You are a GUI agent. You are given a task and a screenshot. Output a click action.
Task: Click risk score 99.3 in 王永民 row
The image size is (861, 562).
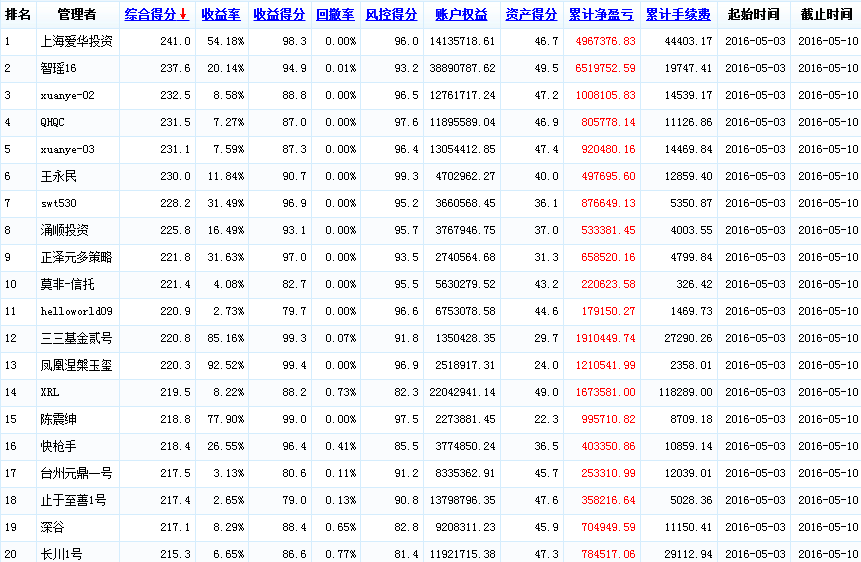pyautogui.click(x=406, y=176)
